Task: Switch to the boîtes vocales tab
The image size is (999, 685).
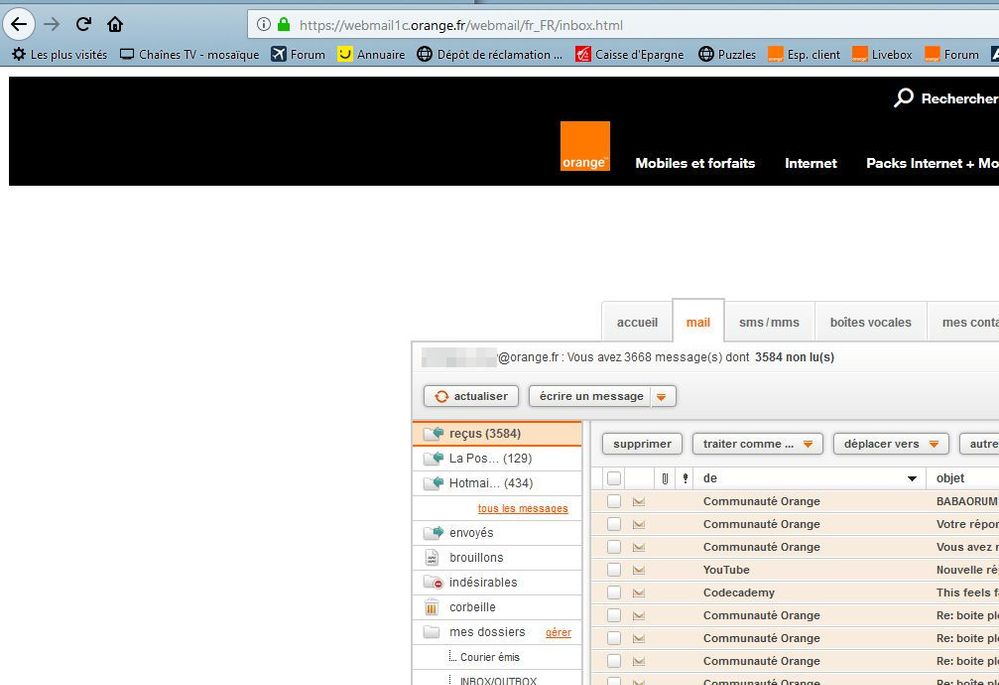Action: (870, 322)
